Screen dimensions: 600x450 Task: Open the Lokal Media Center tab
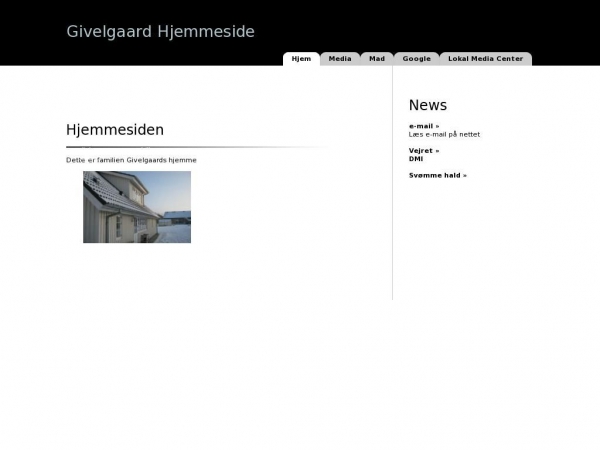485,59
